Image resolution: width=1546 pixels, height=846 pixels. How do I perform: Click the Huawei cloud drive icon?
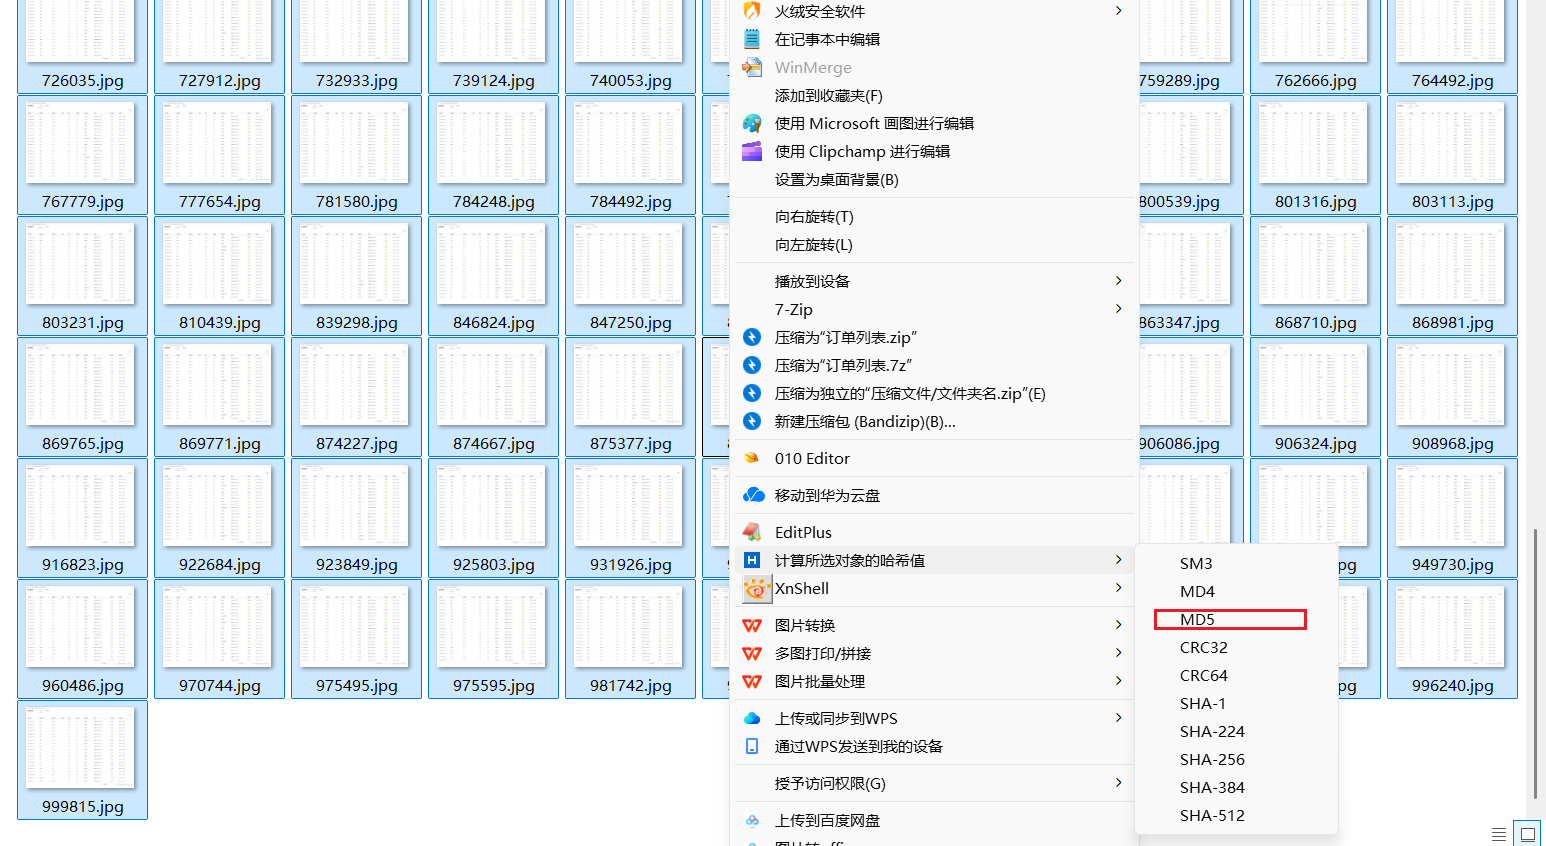pos(753,495)
